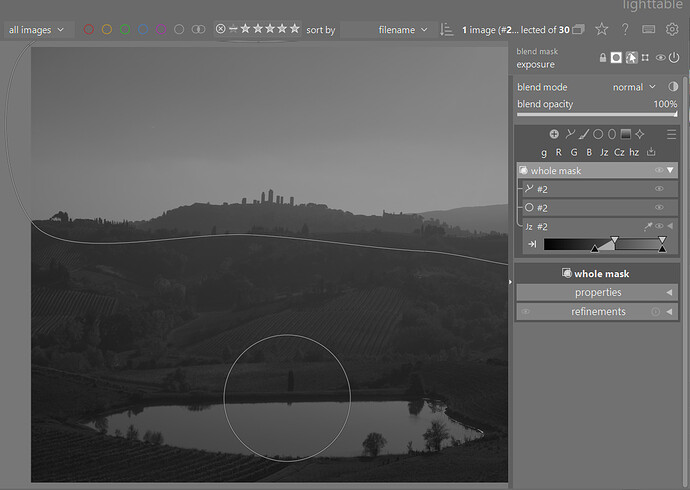The image size is (690, 490).
Task: Select the whole mask tree row
Action: (597, 170)
